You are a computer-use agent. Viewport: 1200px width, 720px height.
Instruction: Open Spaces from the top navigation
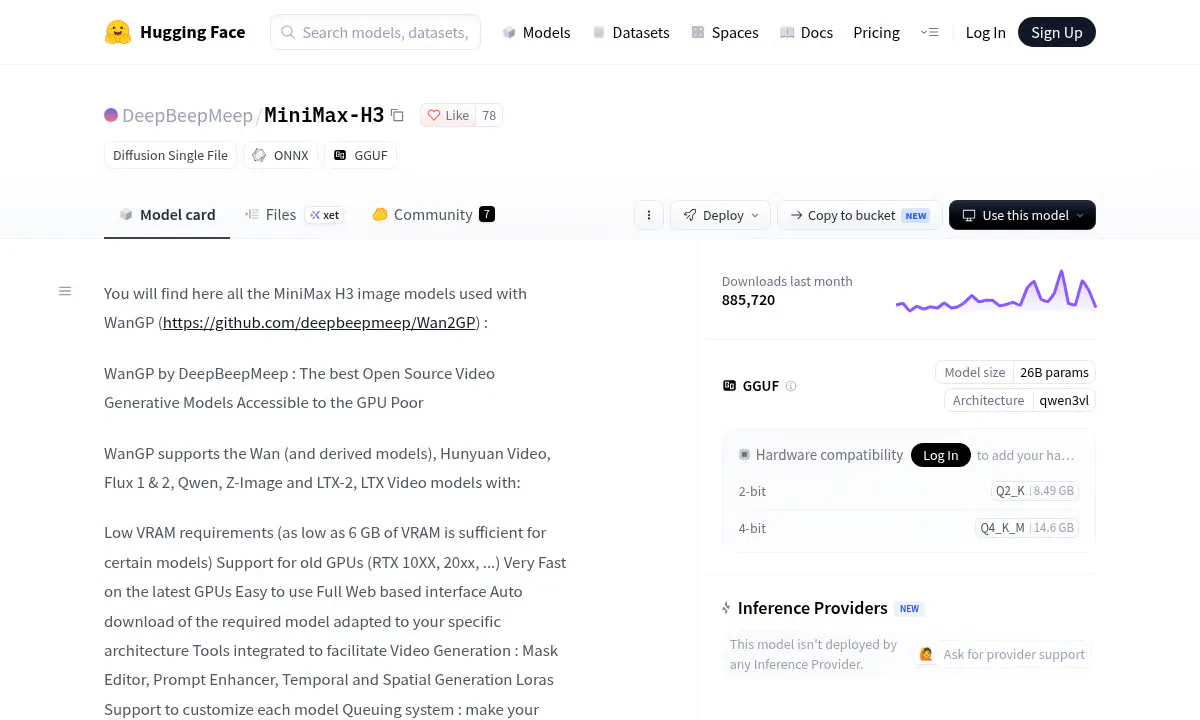[x=724, y=32]
